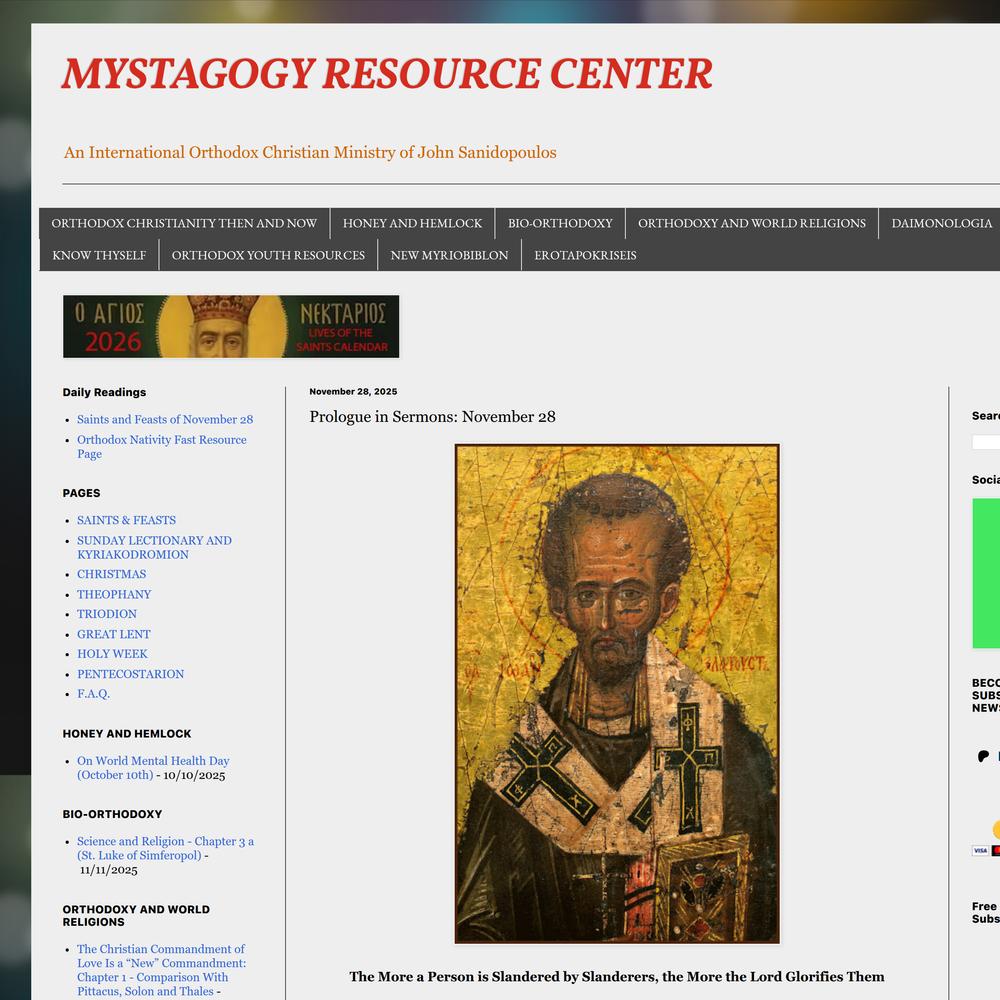1000x1000 pixels.
Task: Click the Patreon logo icon
Action: [x=984, y=756]
